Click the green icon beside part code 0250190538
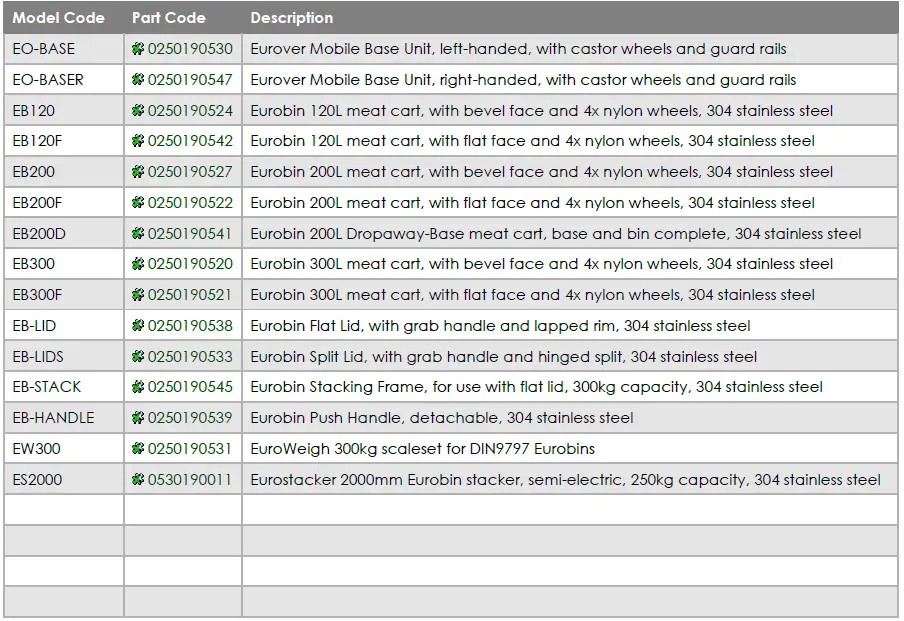This screenshot has width=904, height=621. pyautogui.click(x=138, y=326)
